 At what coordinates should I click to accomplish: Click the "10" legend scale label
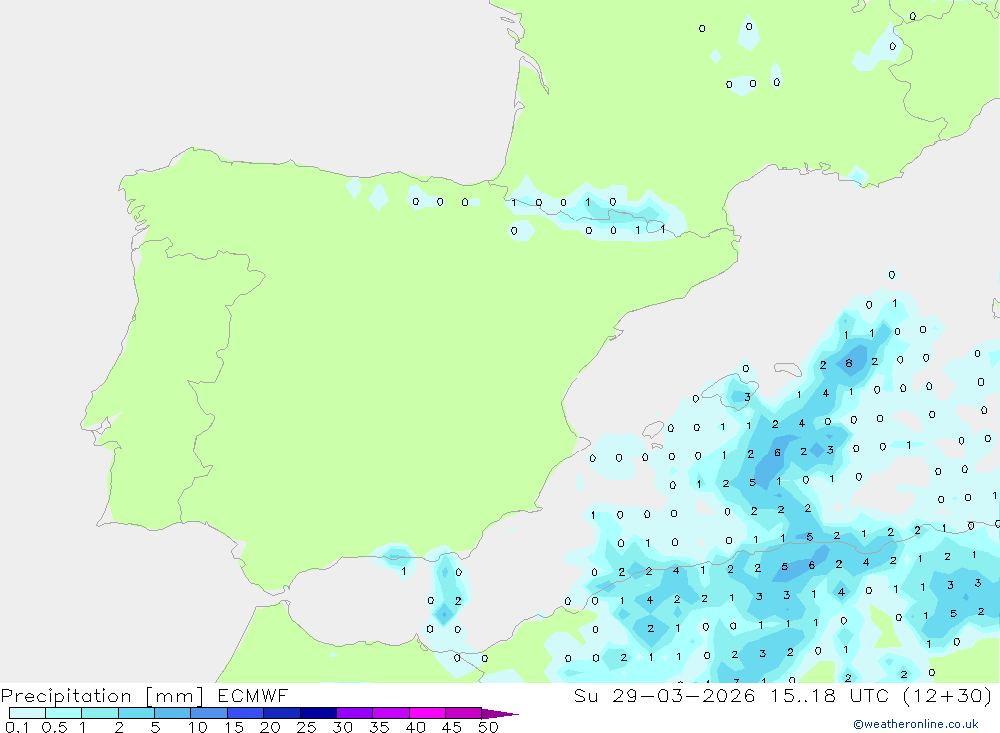pyautogui.click(x=198, y=727)
